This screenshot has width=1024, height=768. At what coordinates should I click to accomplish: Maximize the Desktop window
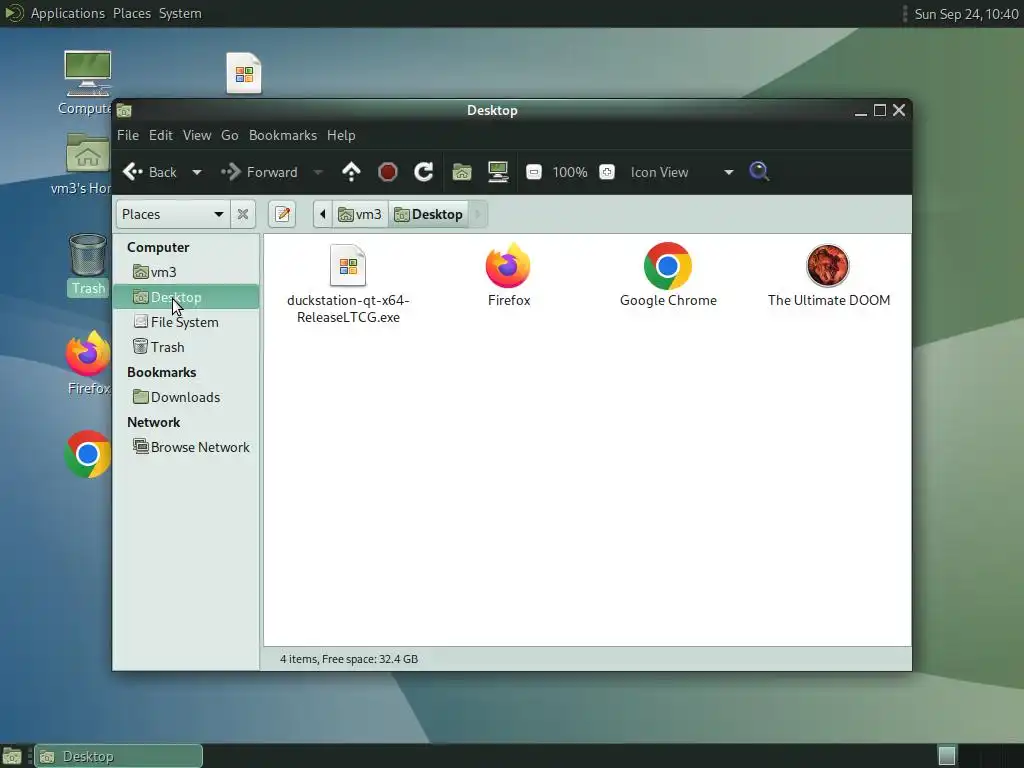coord(880,110)
